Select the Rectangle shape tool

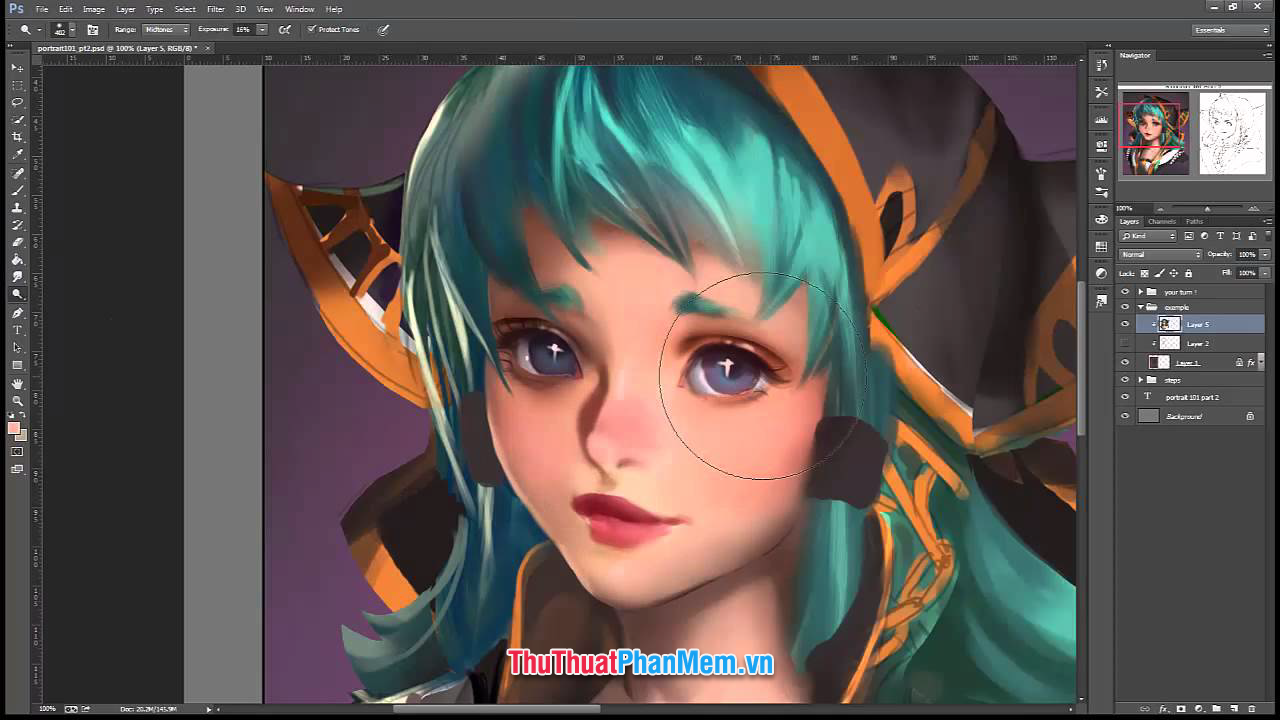[18, 365]
